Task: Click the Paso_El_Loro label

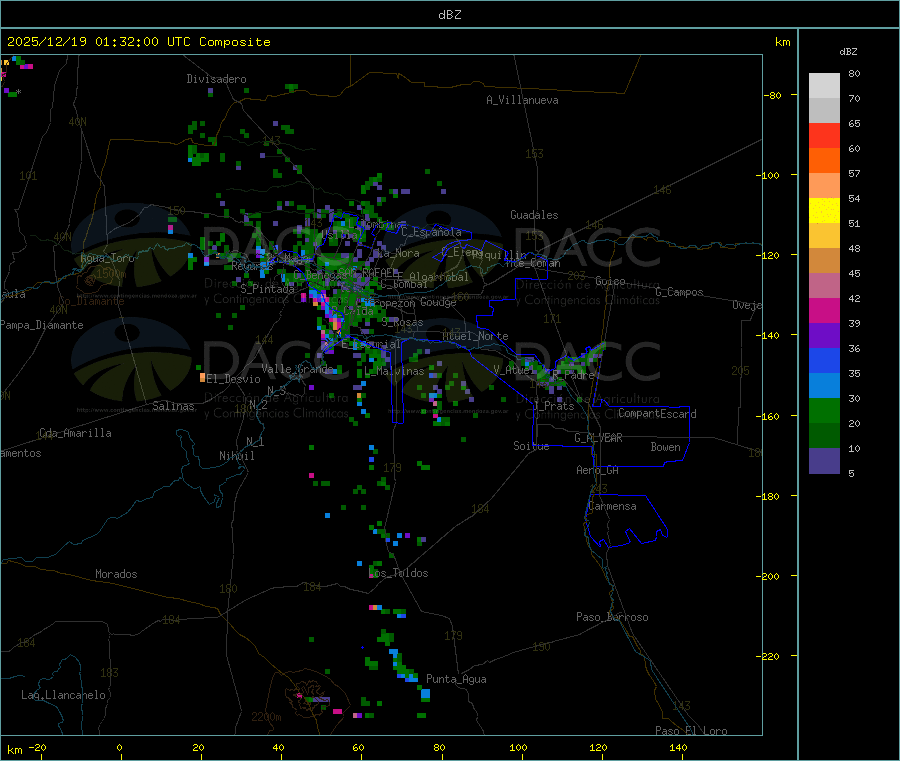Action: [x=692, y=731]
